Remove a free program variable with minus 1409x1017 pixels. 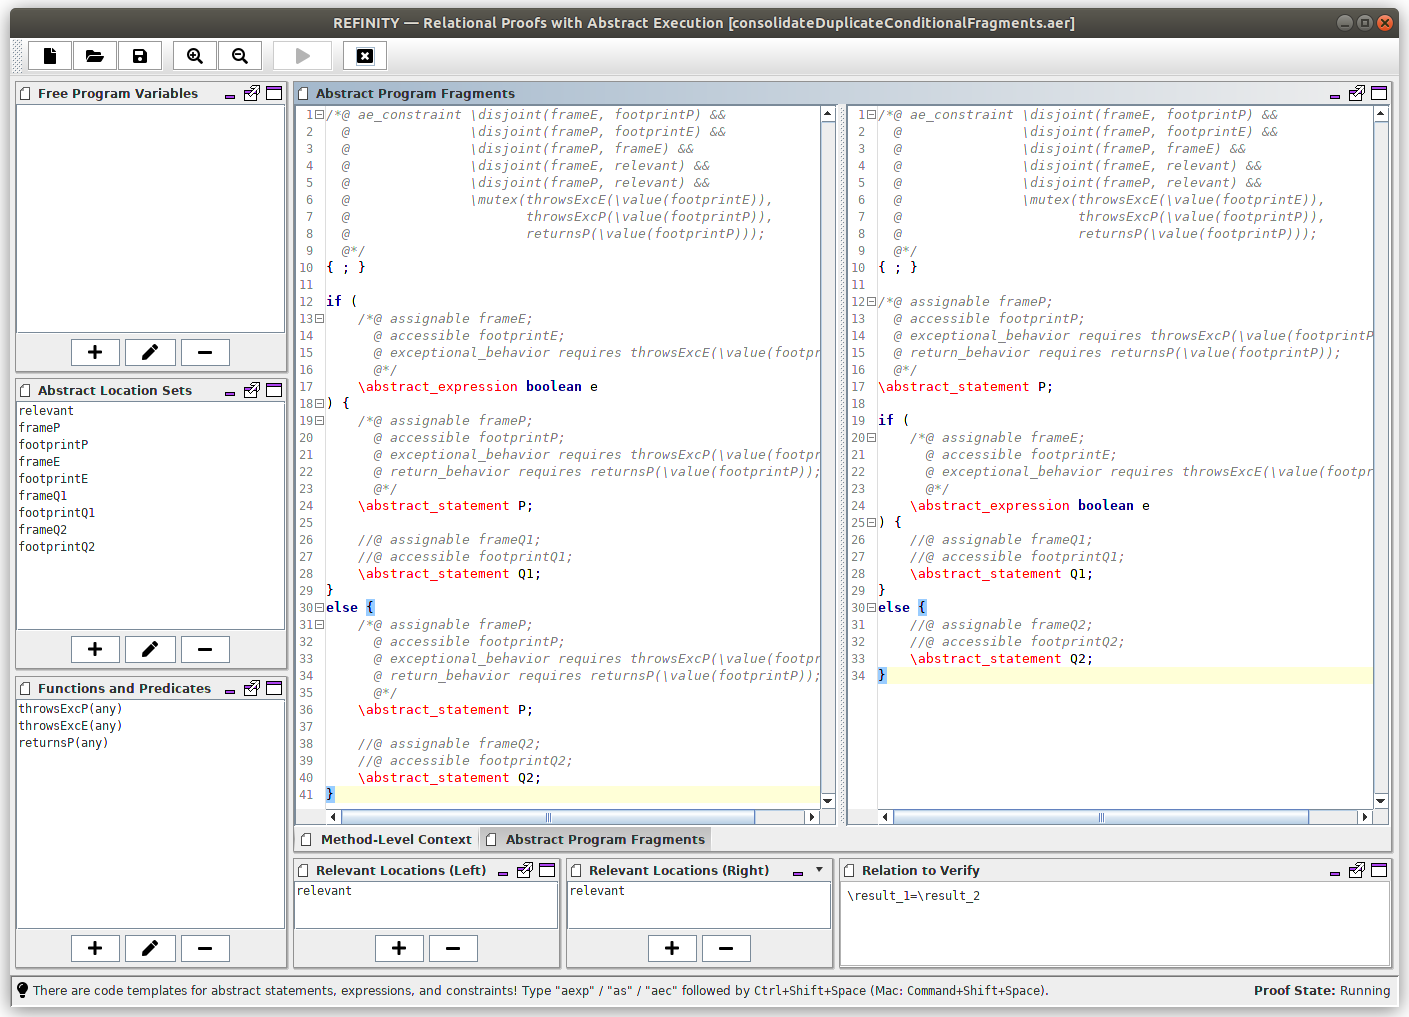(205, 352)
